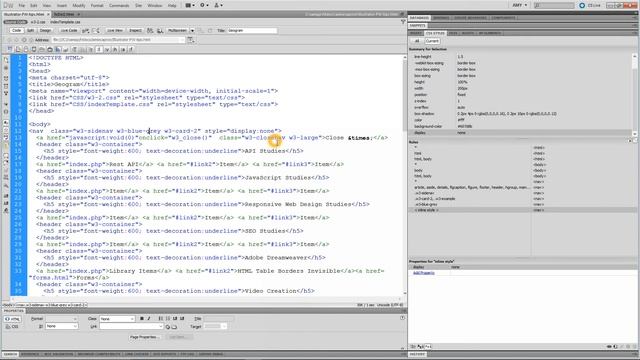640x360 pixels.
Task: Click the live view options icon beside address
Action: coord(191,40)
